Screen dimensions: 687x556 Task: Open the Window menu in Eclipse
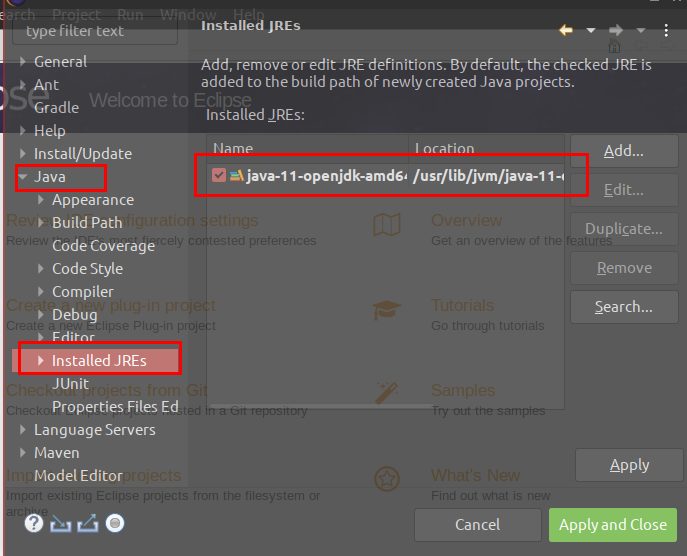(188, 14)
